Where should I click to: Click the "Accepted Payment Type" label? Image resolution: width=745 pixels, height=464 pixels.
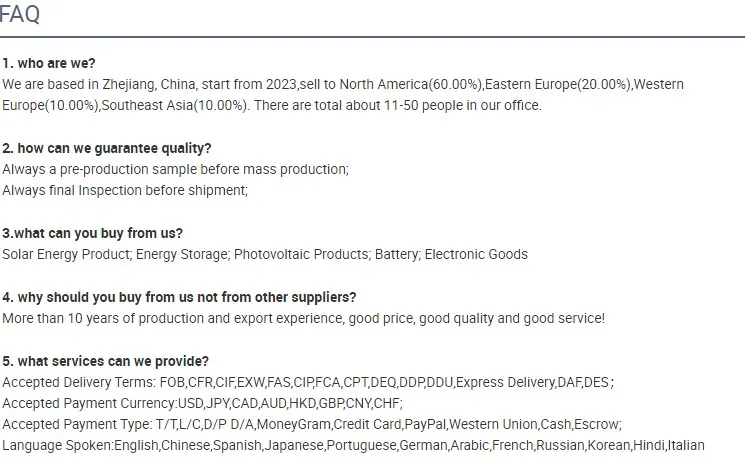click(76, 424)
